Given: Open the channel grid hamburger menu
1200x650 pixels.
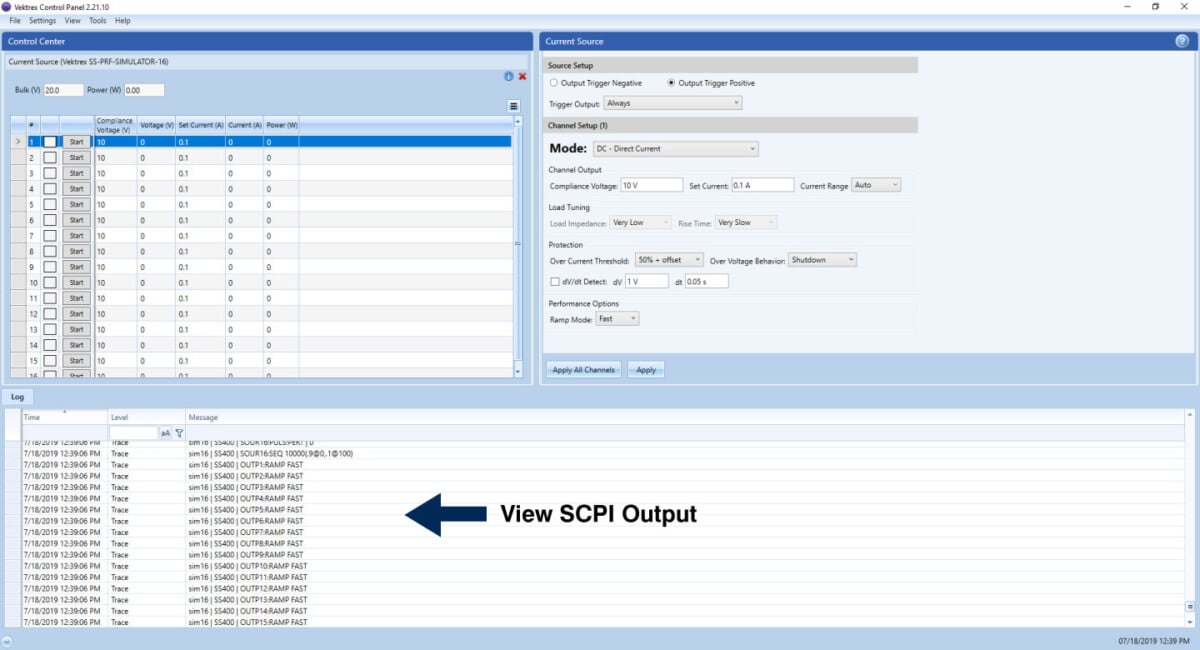Looking at the screenshot, I should pos(513,105).
